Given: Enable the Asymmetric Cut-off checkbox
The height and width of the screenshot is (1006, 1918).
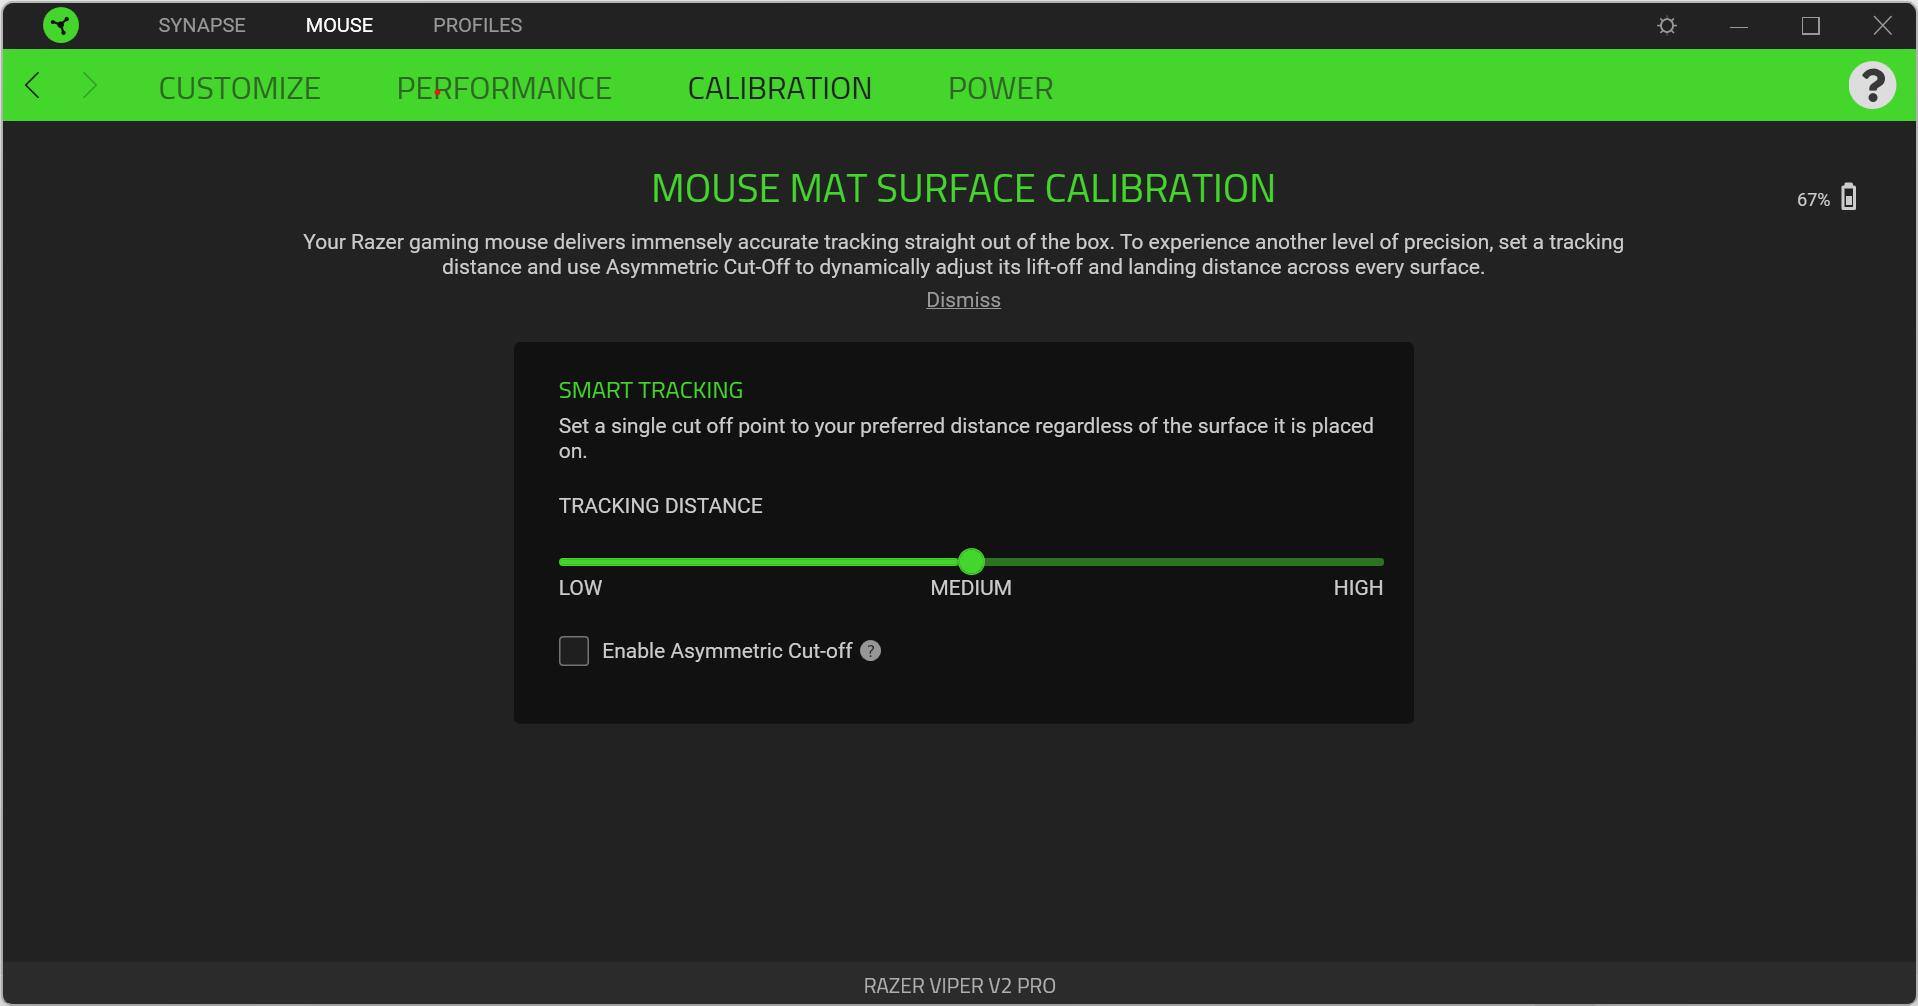Looking at the screenshot, I should 574,651.
